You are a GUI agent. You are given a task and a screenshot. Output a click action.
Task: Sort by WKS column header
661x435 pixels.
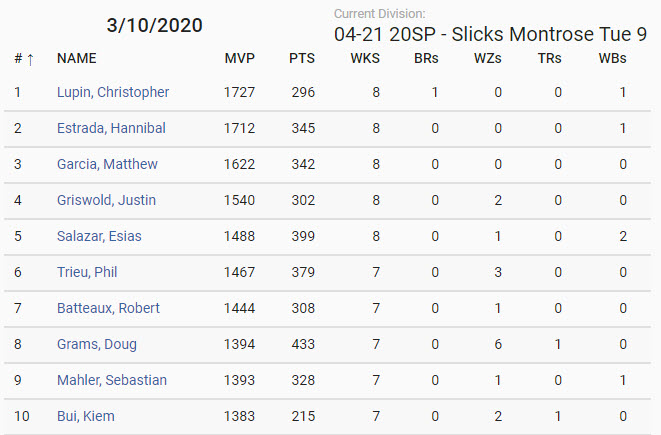coord(365,58)
